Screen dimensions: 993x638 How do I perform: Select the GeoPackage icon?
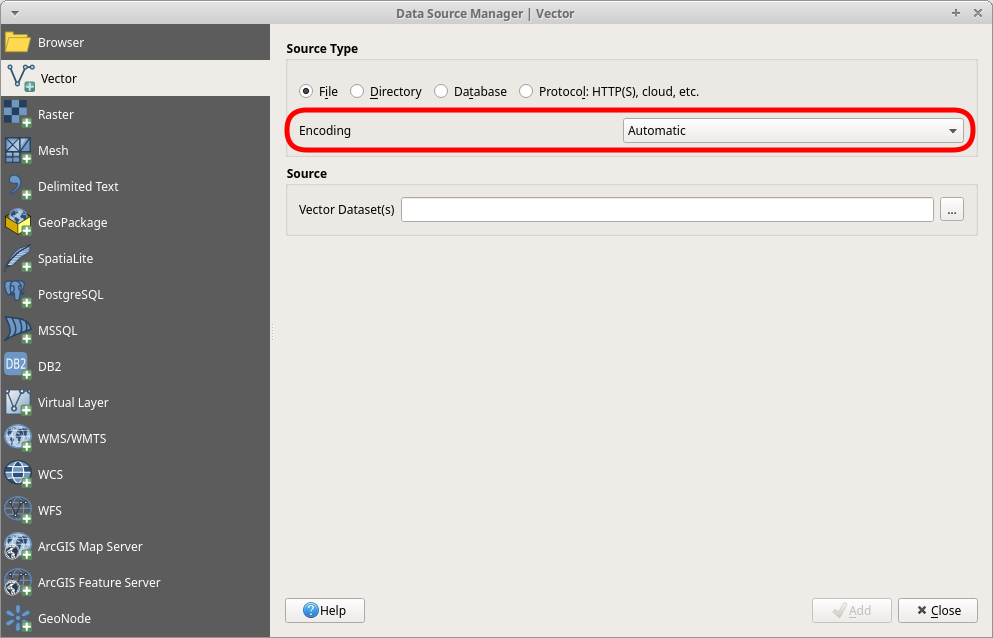pyautogui.click(x=18, y=223)
